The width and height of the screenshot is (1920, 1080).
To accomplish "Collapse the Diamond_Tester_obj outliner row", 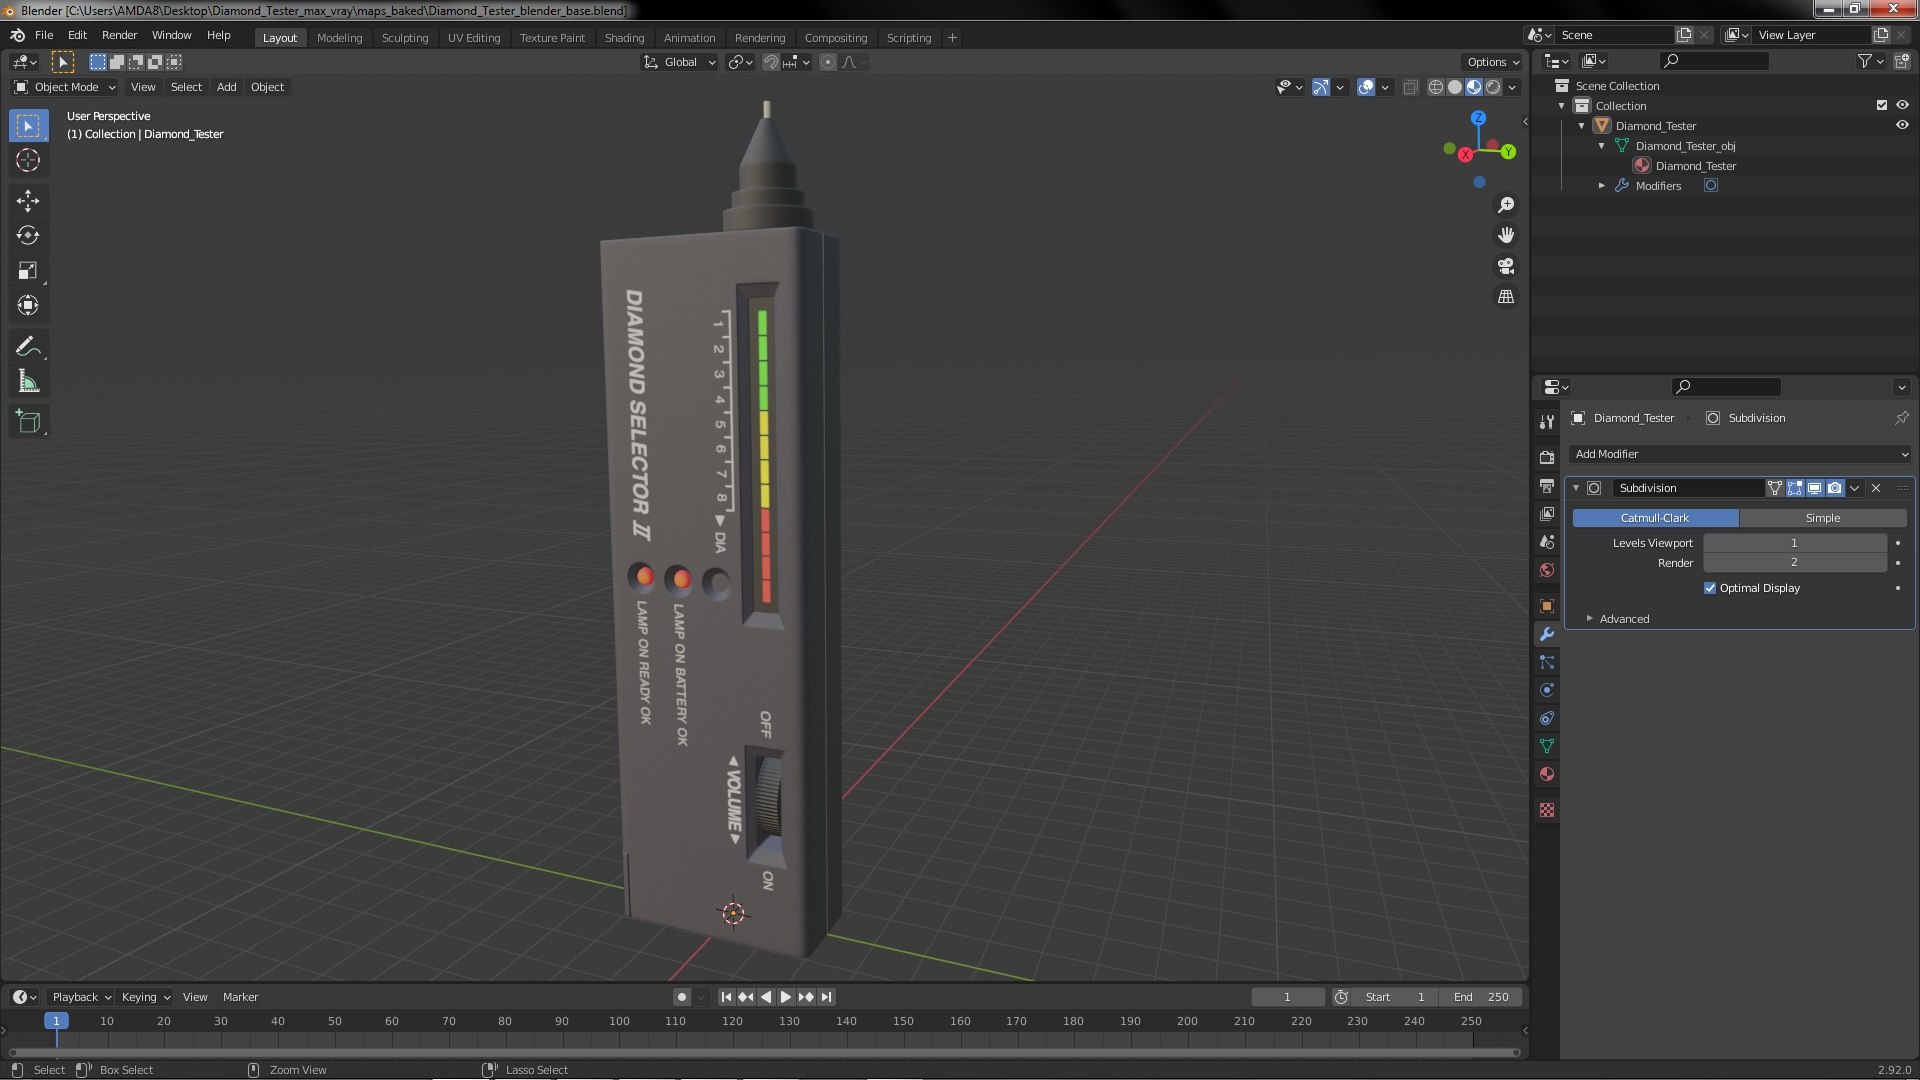I will pyautogui.click(x=1601, y=146).
